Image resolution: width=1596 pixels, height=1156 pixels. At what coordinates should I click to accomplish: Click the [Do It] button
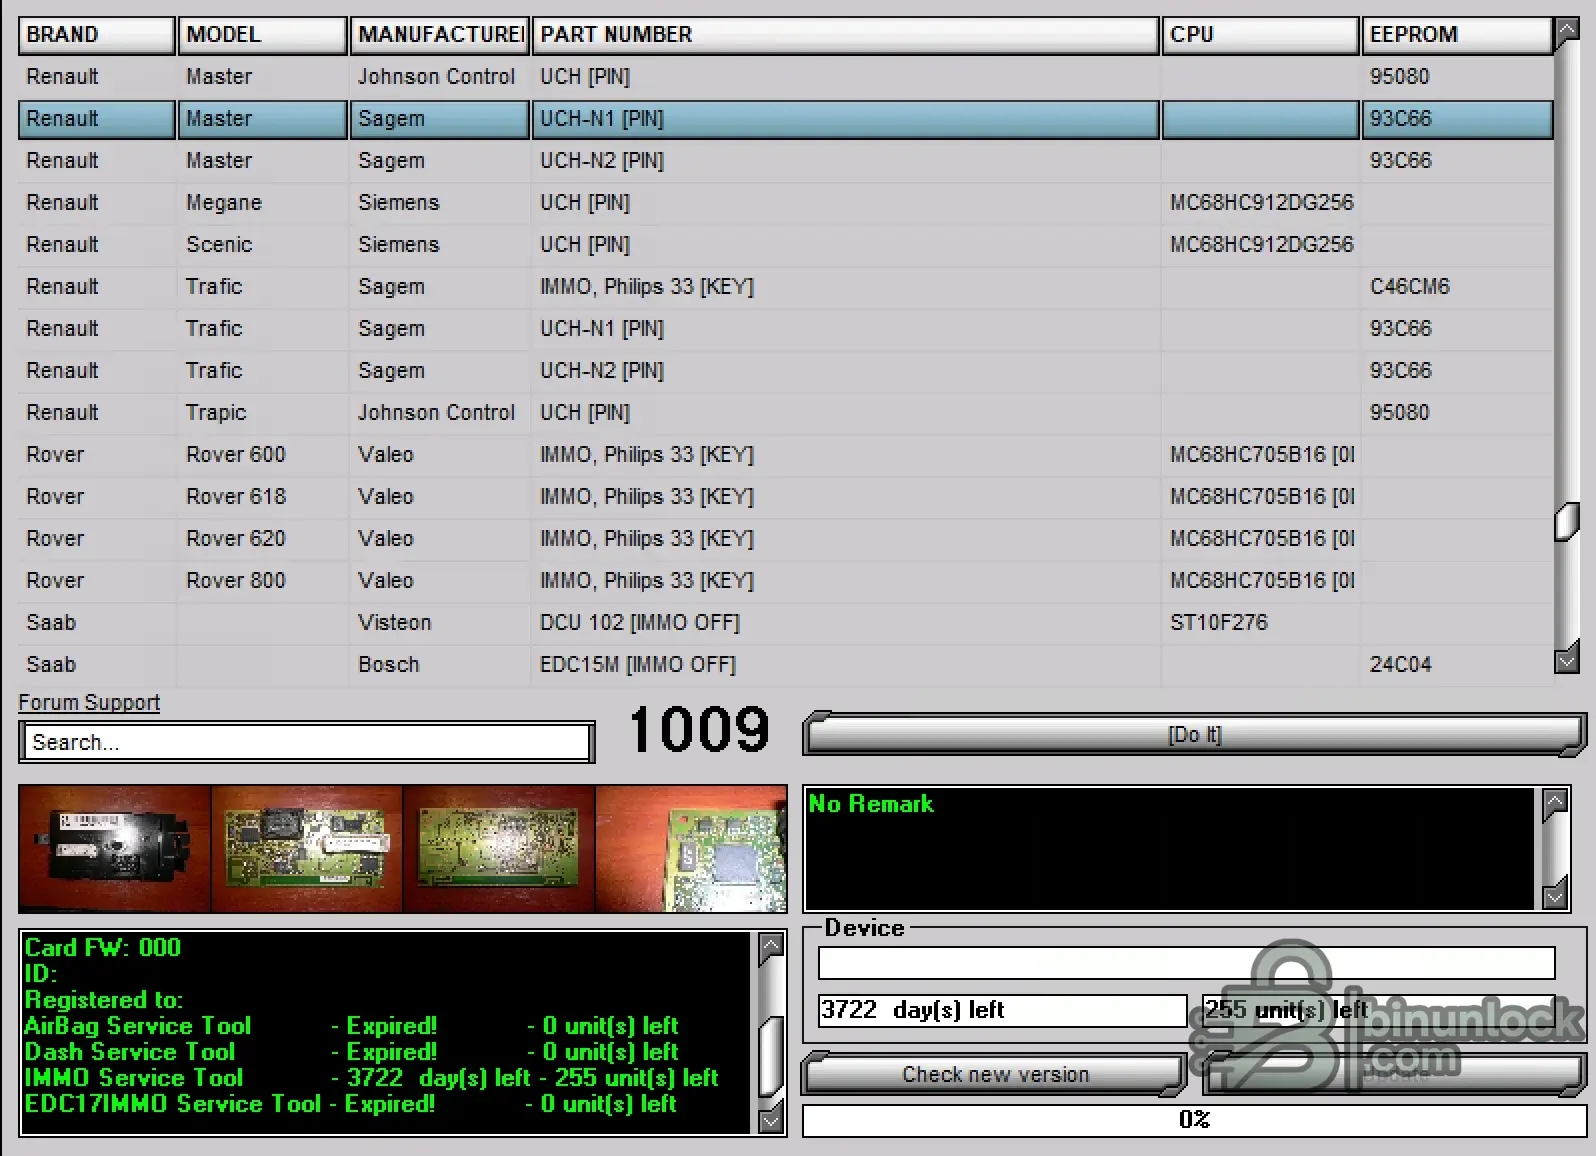tap(1195, 735)
